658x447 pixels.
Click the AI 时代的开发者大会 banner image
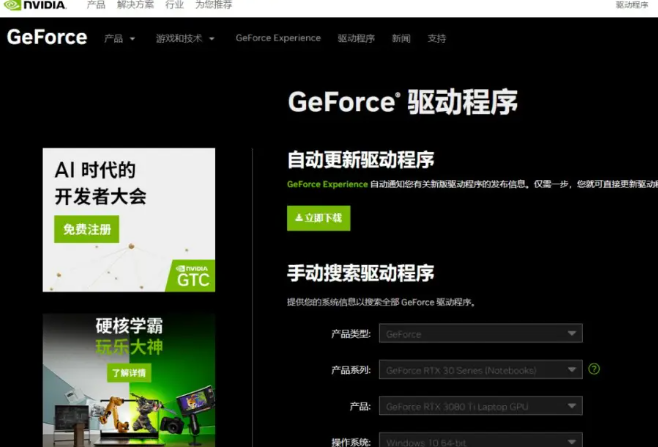pyautogui.click(x=129, y=220)
